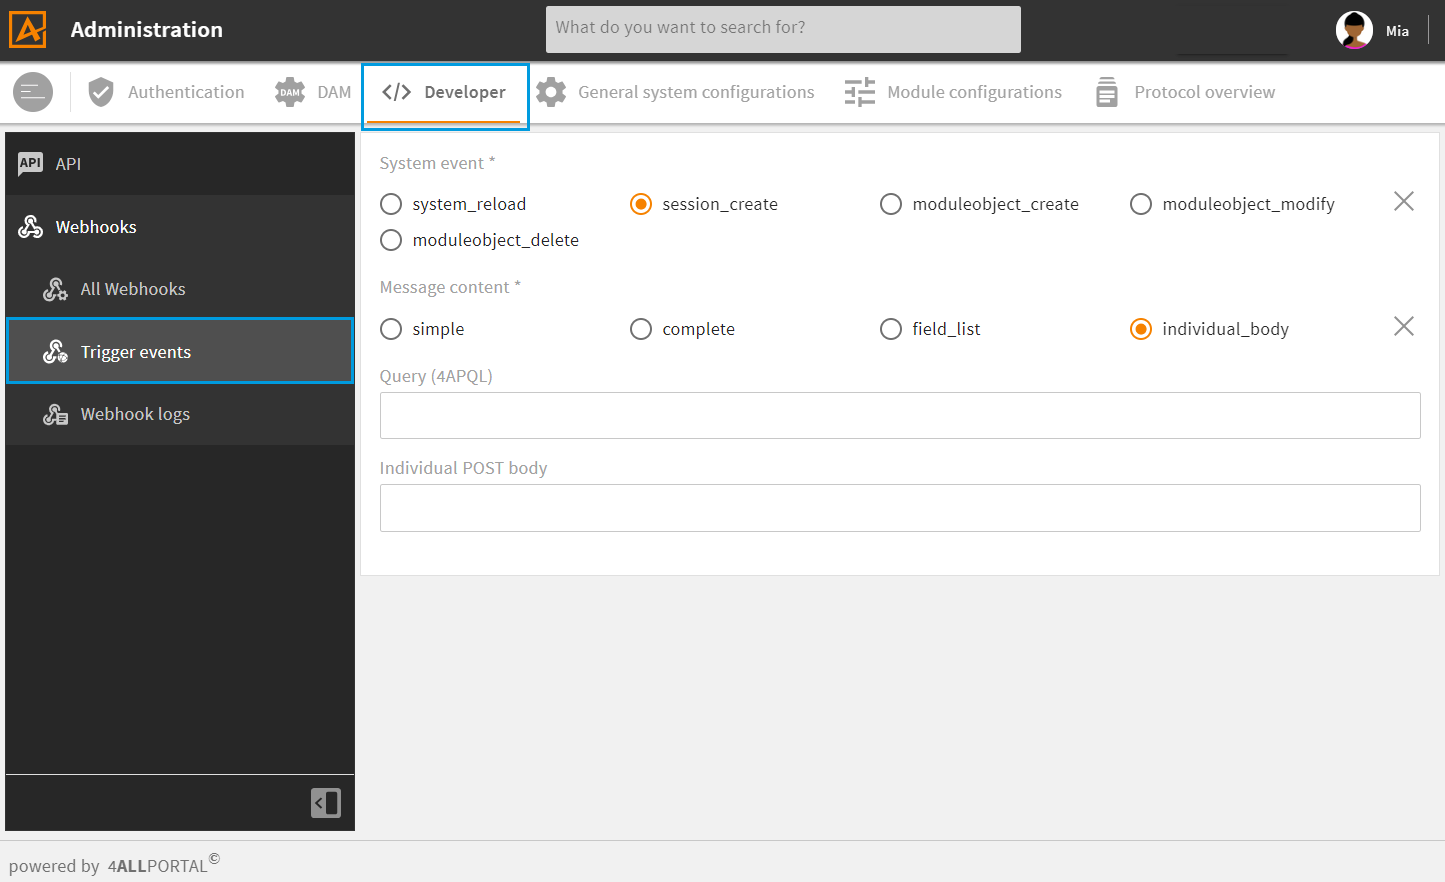Select Trigger events in the sidebar
1445x882 pixels.
point(180,351)
